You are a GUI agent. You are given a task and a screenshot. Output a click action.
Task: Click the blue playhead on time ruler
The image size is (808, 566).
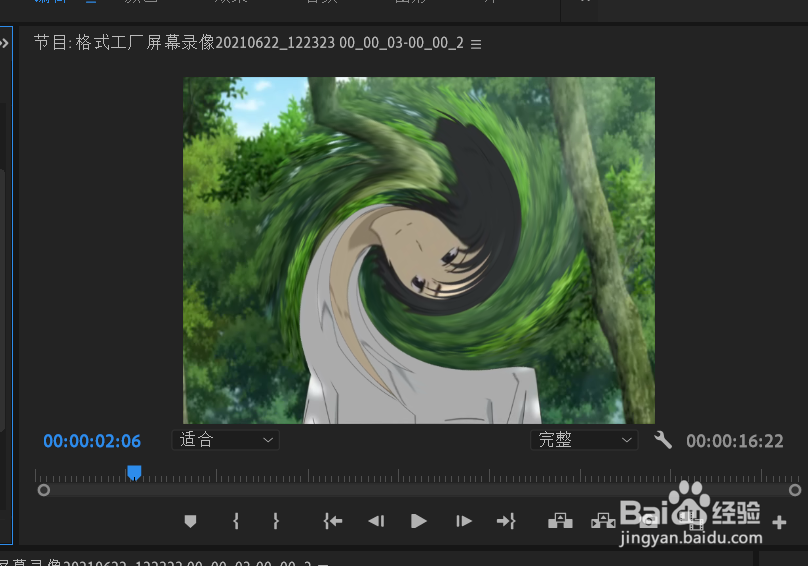(x=134, y=473)
